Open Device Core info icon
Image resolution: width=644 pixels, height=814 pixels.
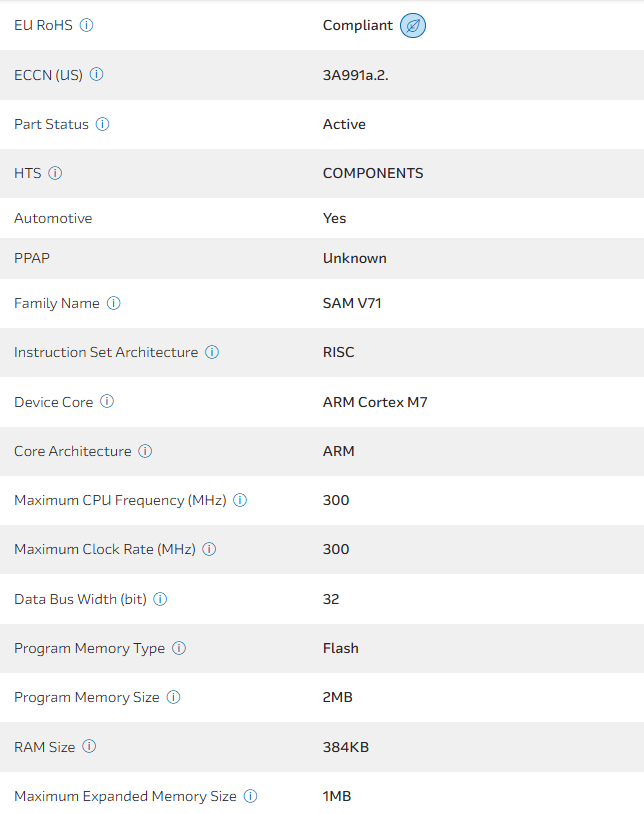tap(107, 402)
